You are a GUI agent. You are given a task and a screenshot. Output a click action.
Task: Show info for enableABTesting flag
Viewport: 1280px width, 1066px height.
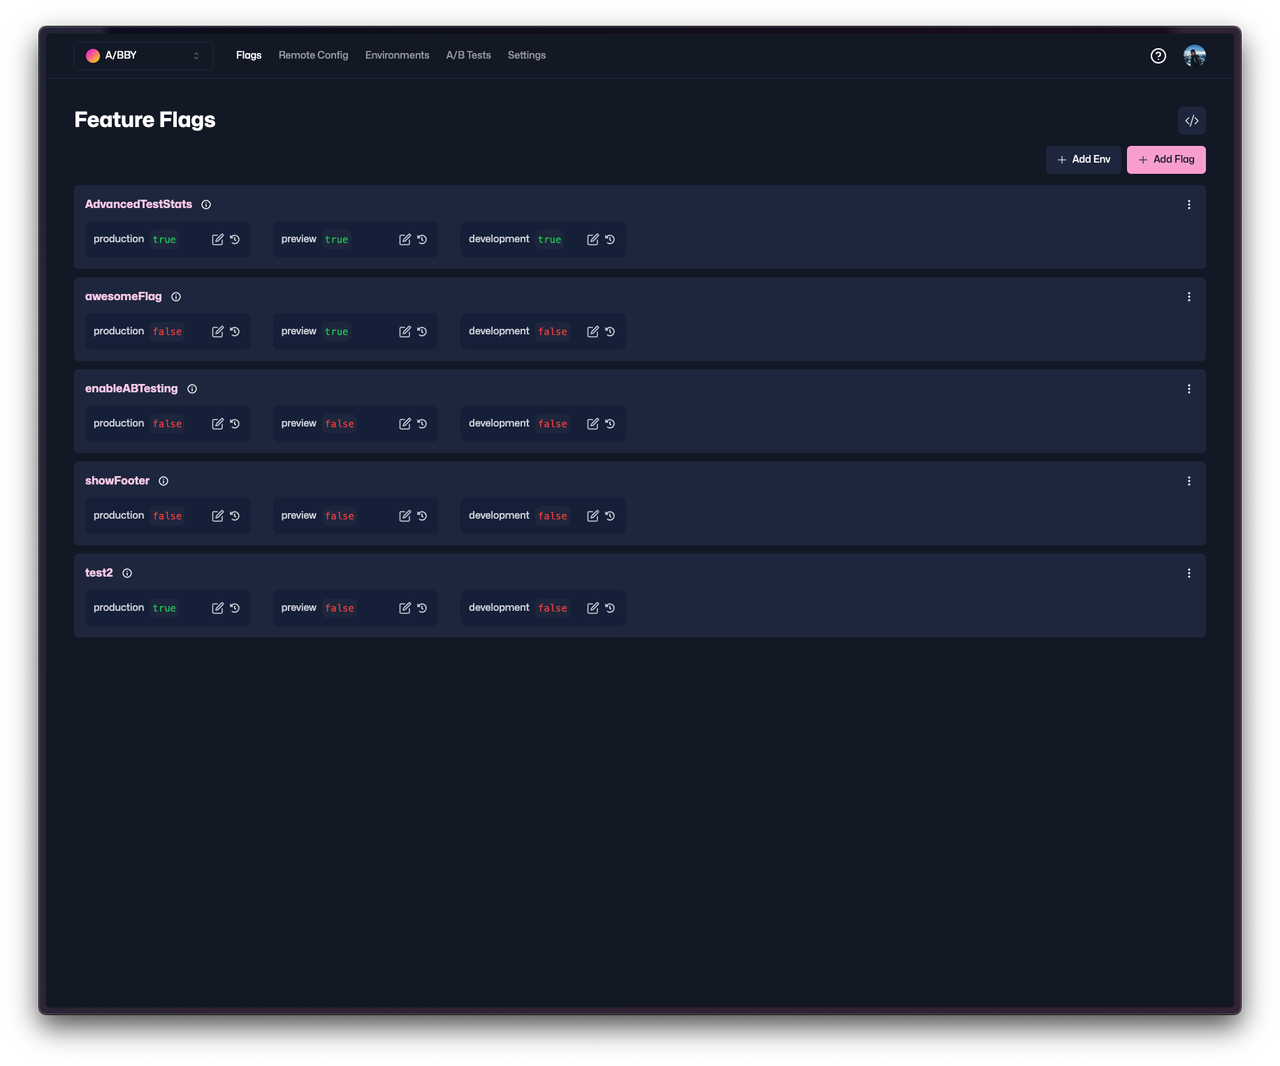coord(192,389)
